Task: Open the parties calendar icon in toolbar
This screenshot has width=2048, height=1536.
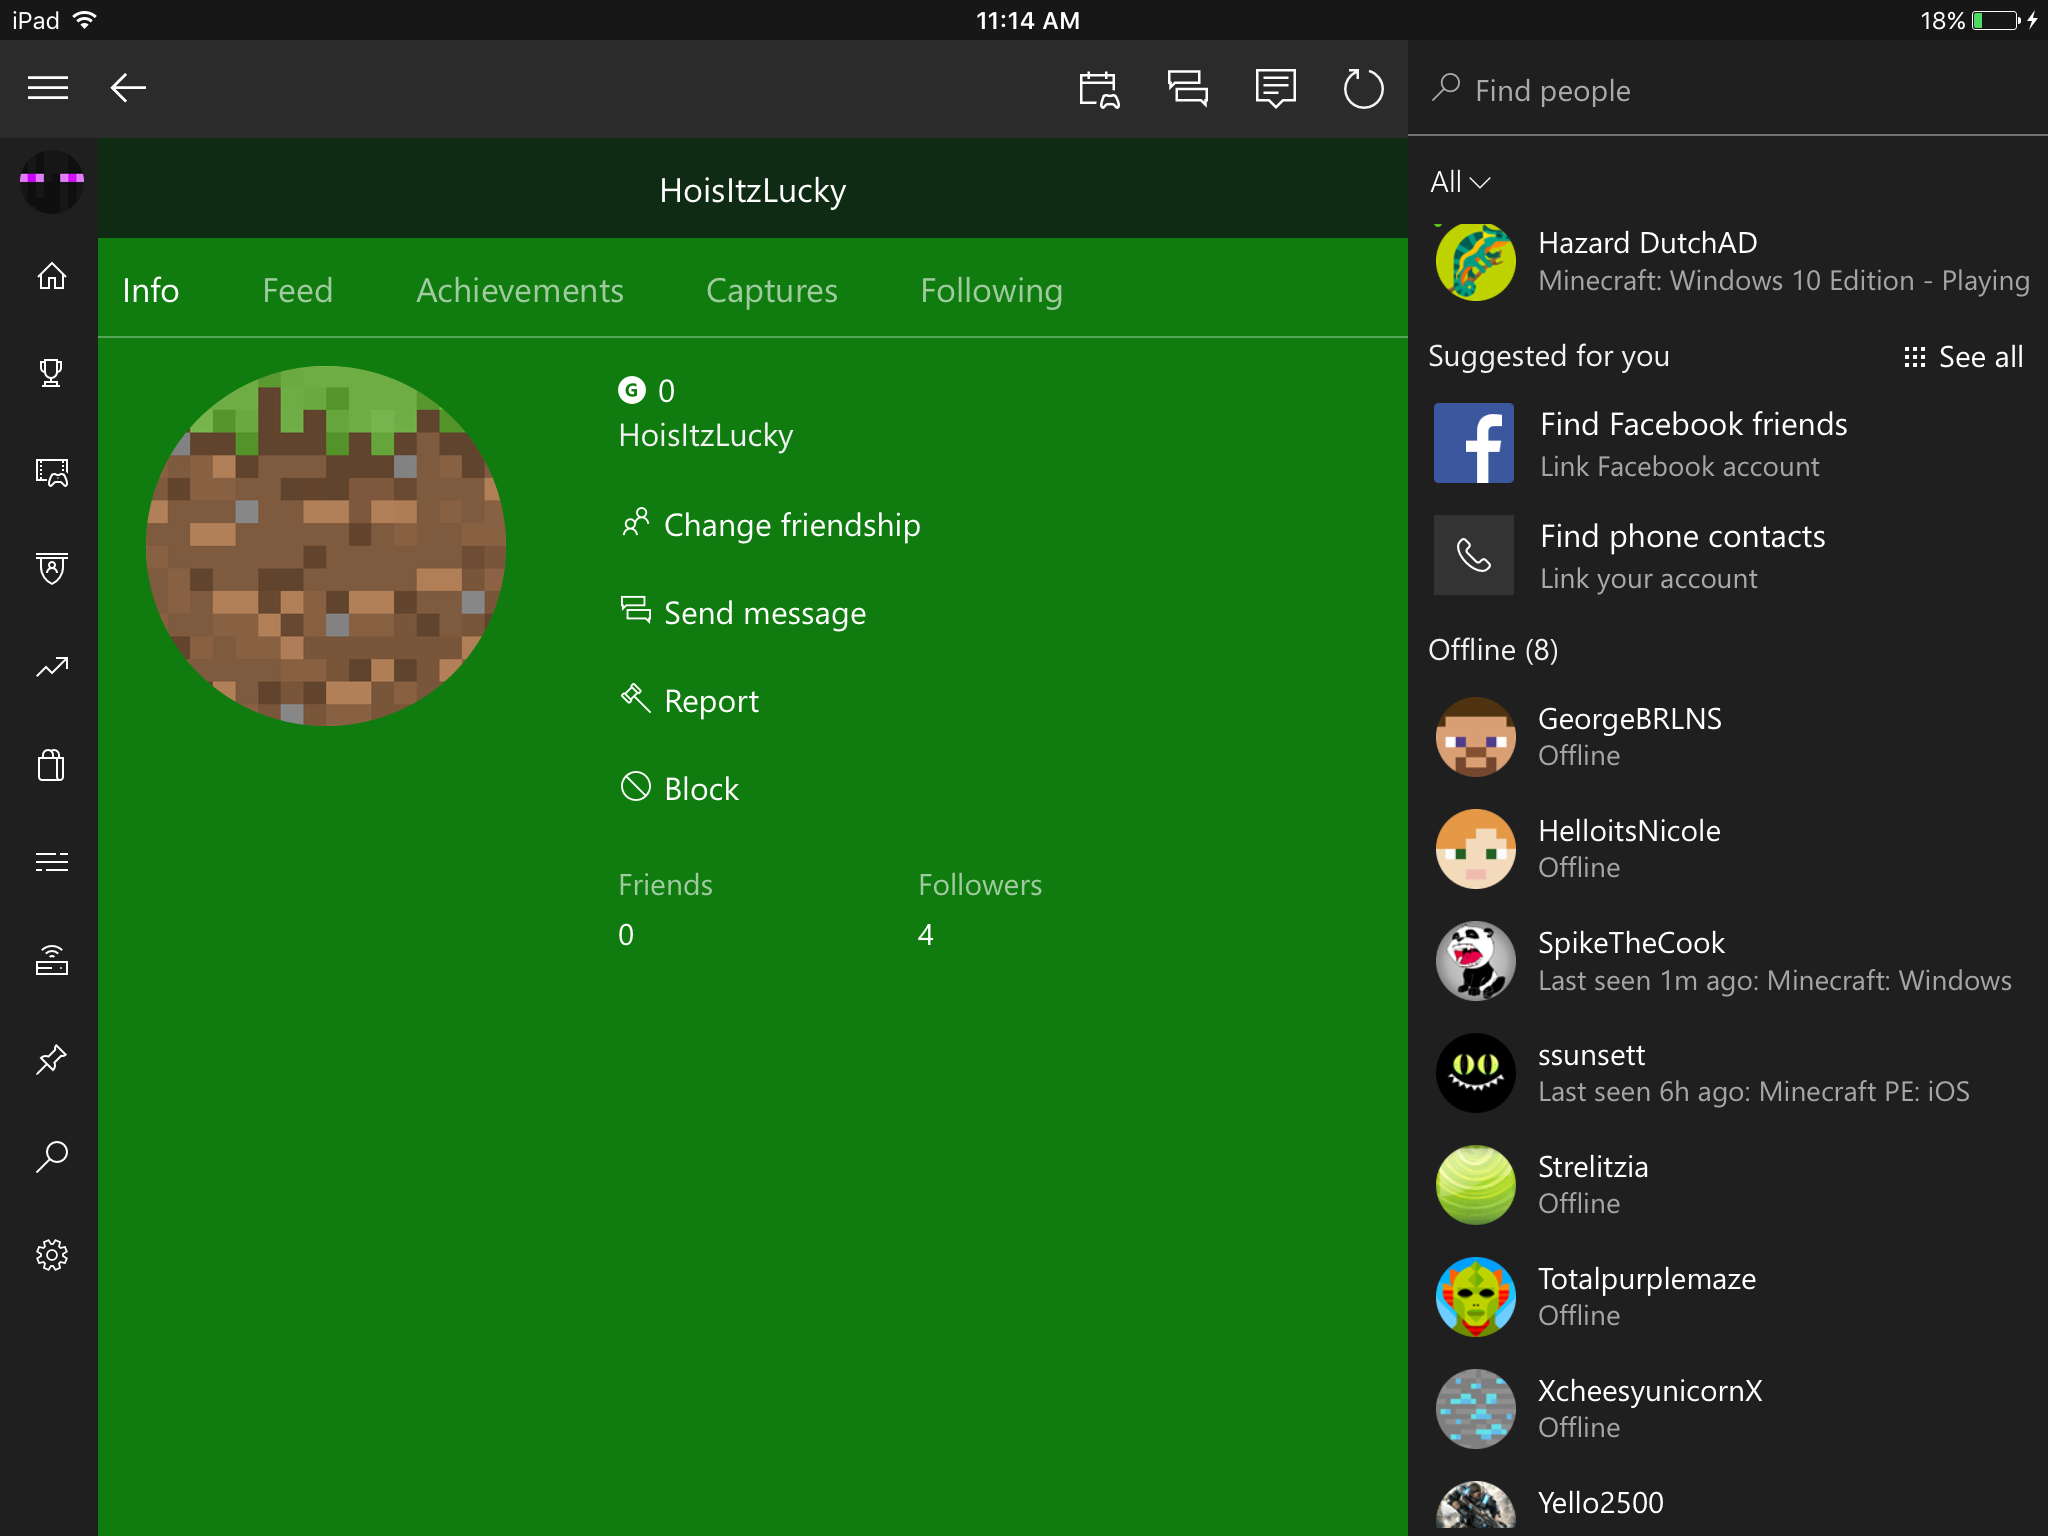Action: point(1099,89)
